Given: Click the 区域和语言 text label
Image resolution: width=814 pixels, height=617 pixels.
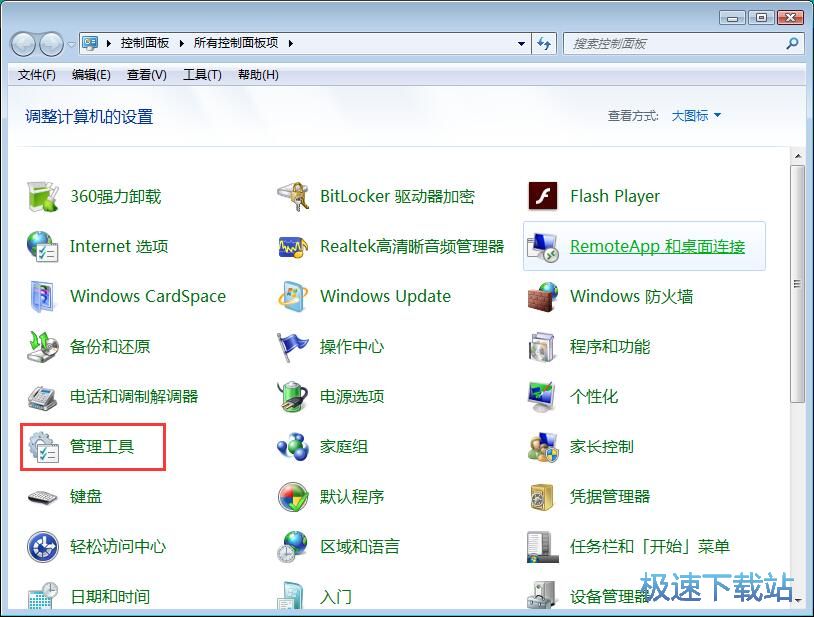Looking at the screenshot, I should pyautogui.click(x=360, y=546).
